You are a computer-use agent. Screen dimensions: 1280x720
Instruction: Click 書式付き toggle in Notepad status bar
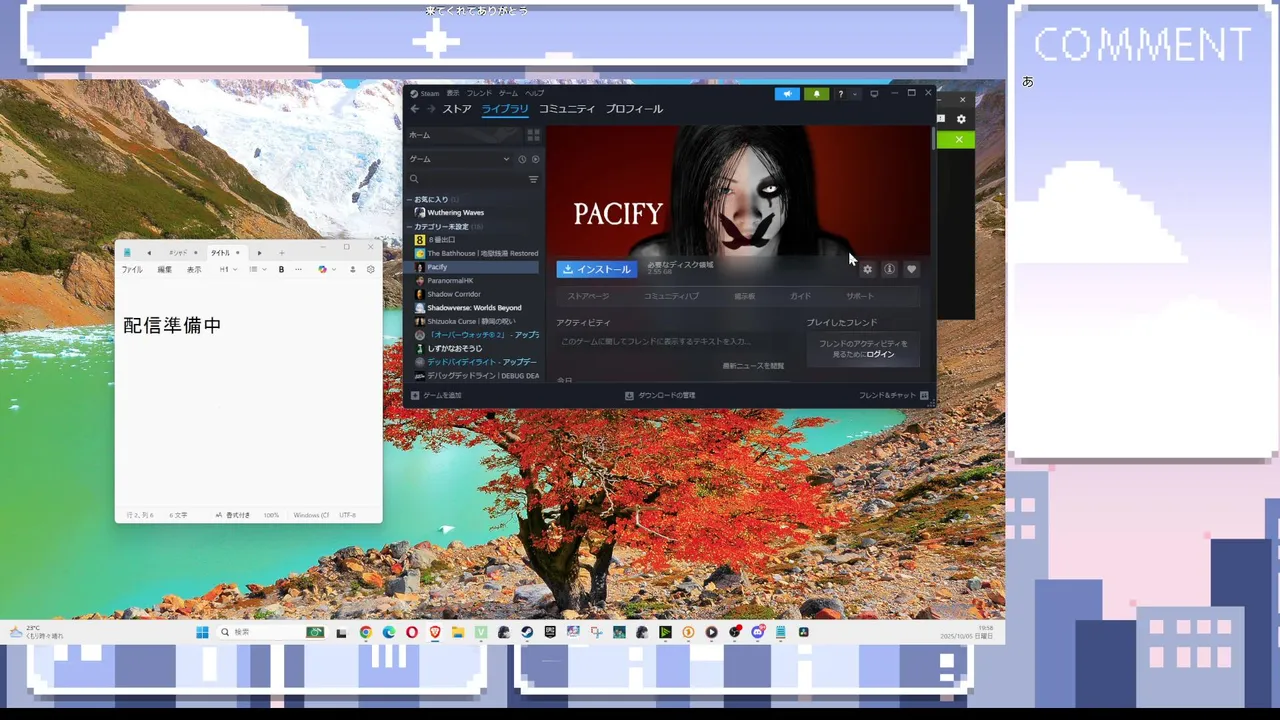(233, 515)
